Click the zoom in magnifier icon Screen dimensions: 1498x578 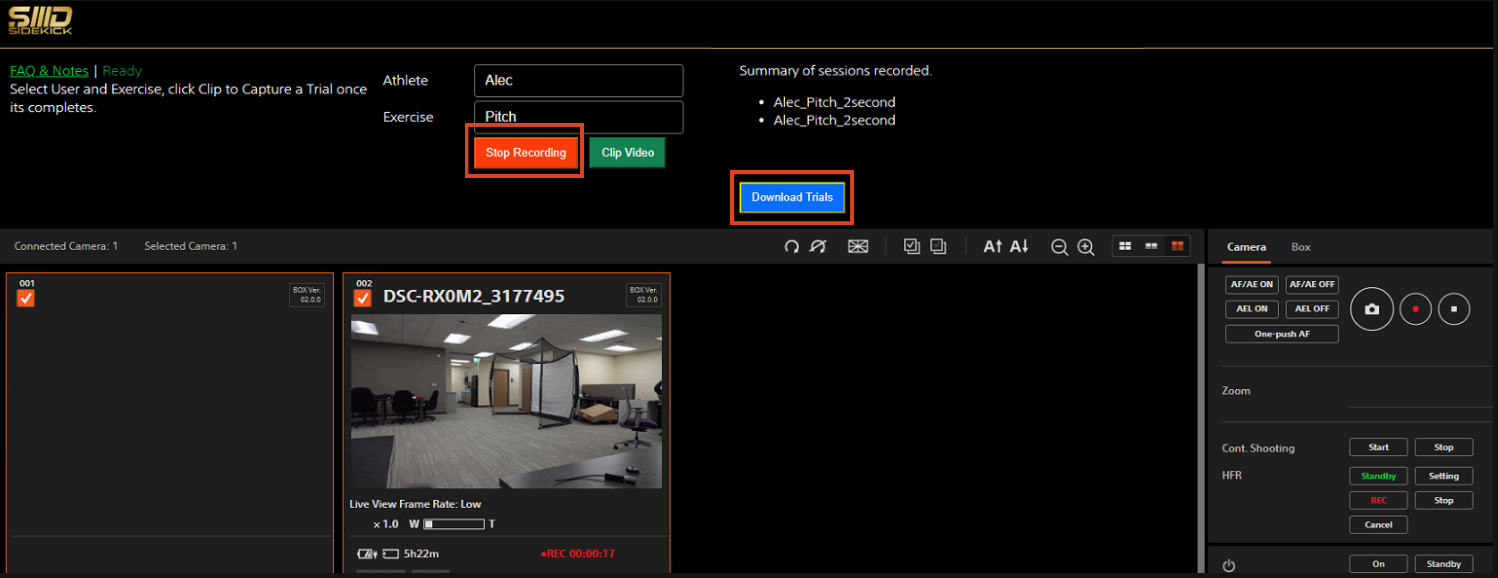coord(1085,246)
